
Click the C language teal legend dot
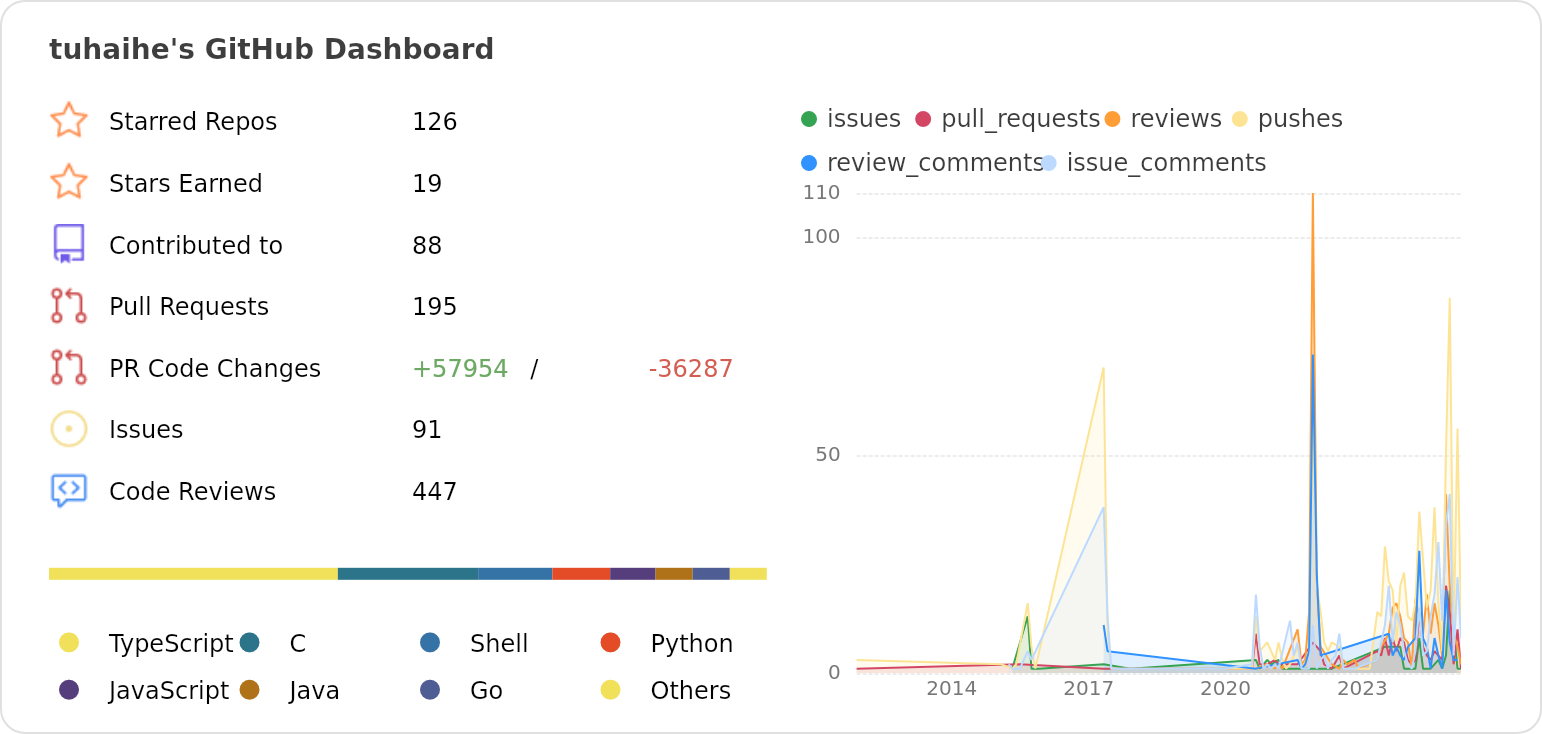pos(250,642)
